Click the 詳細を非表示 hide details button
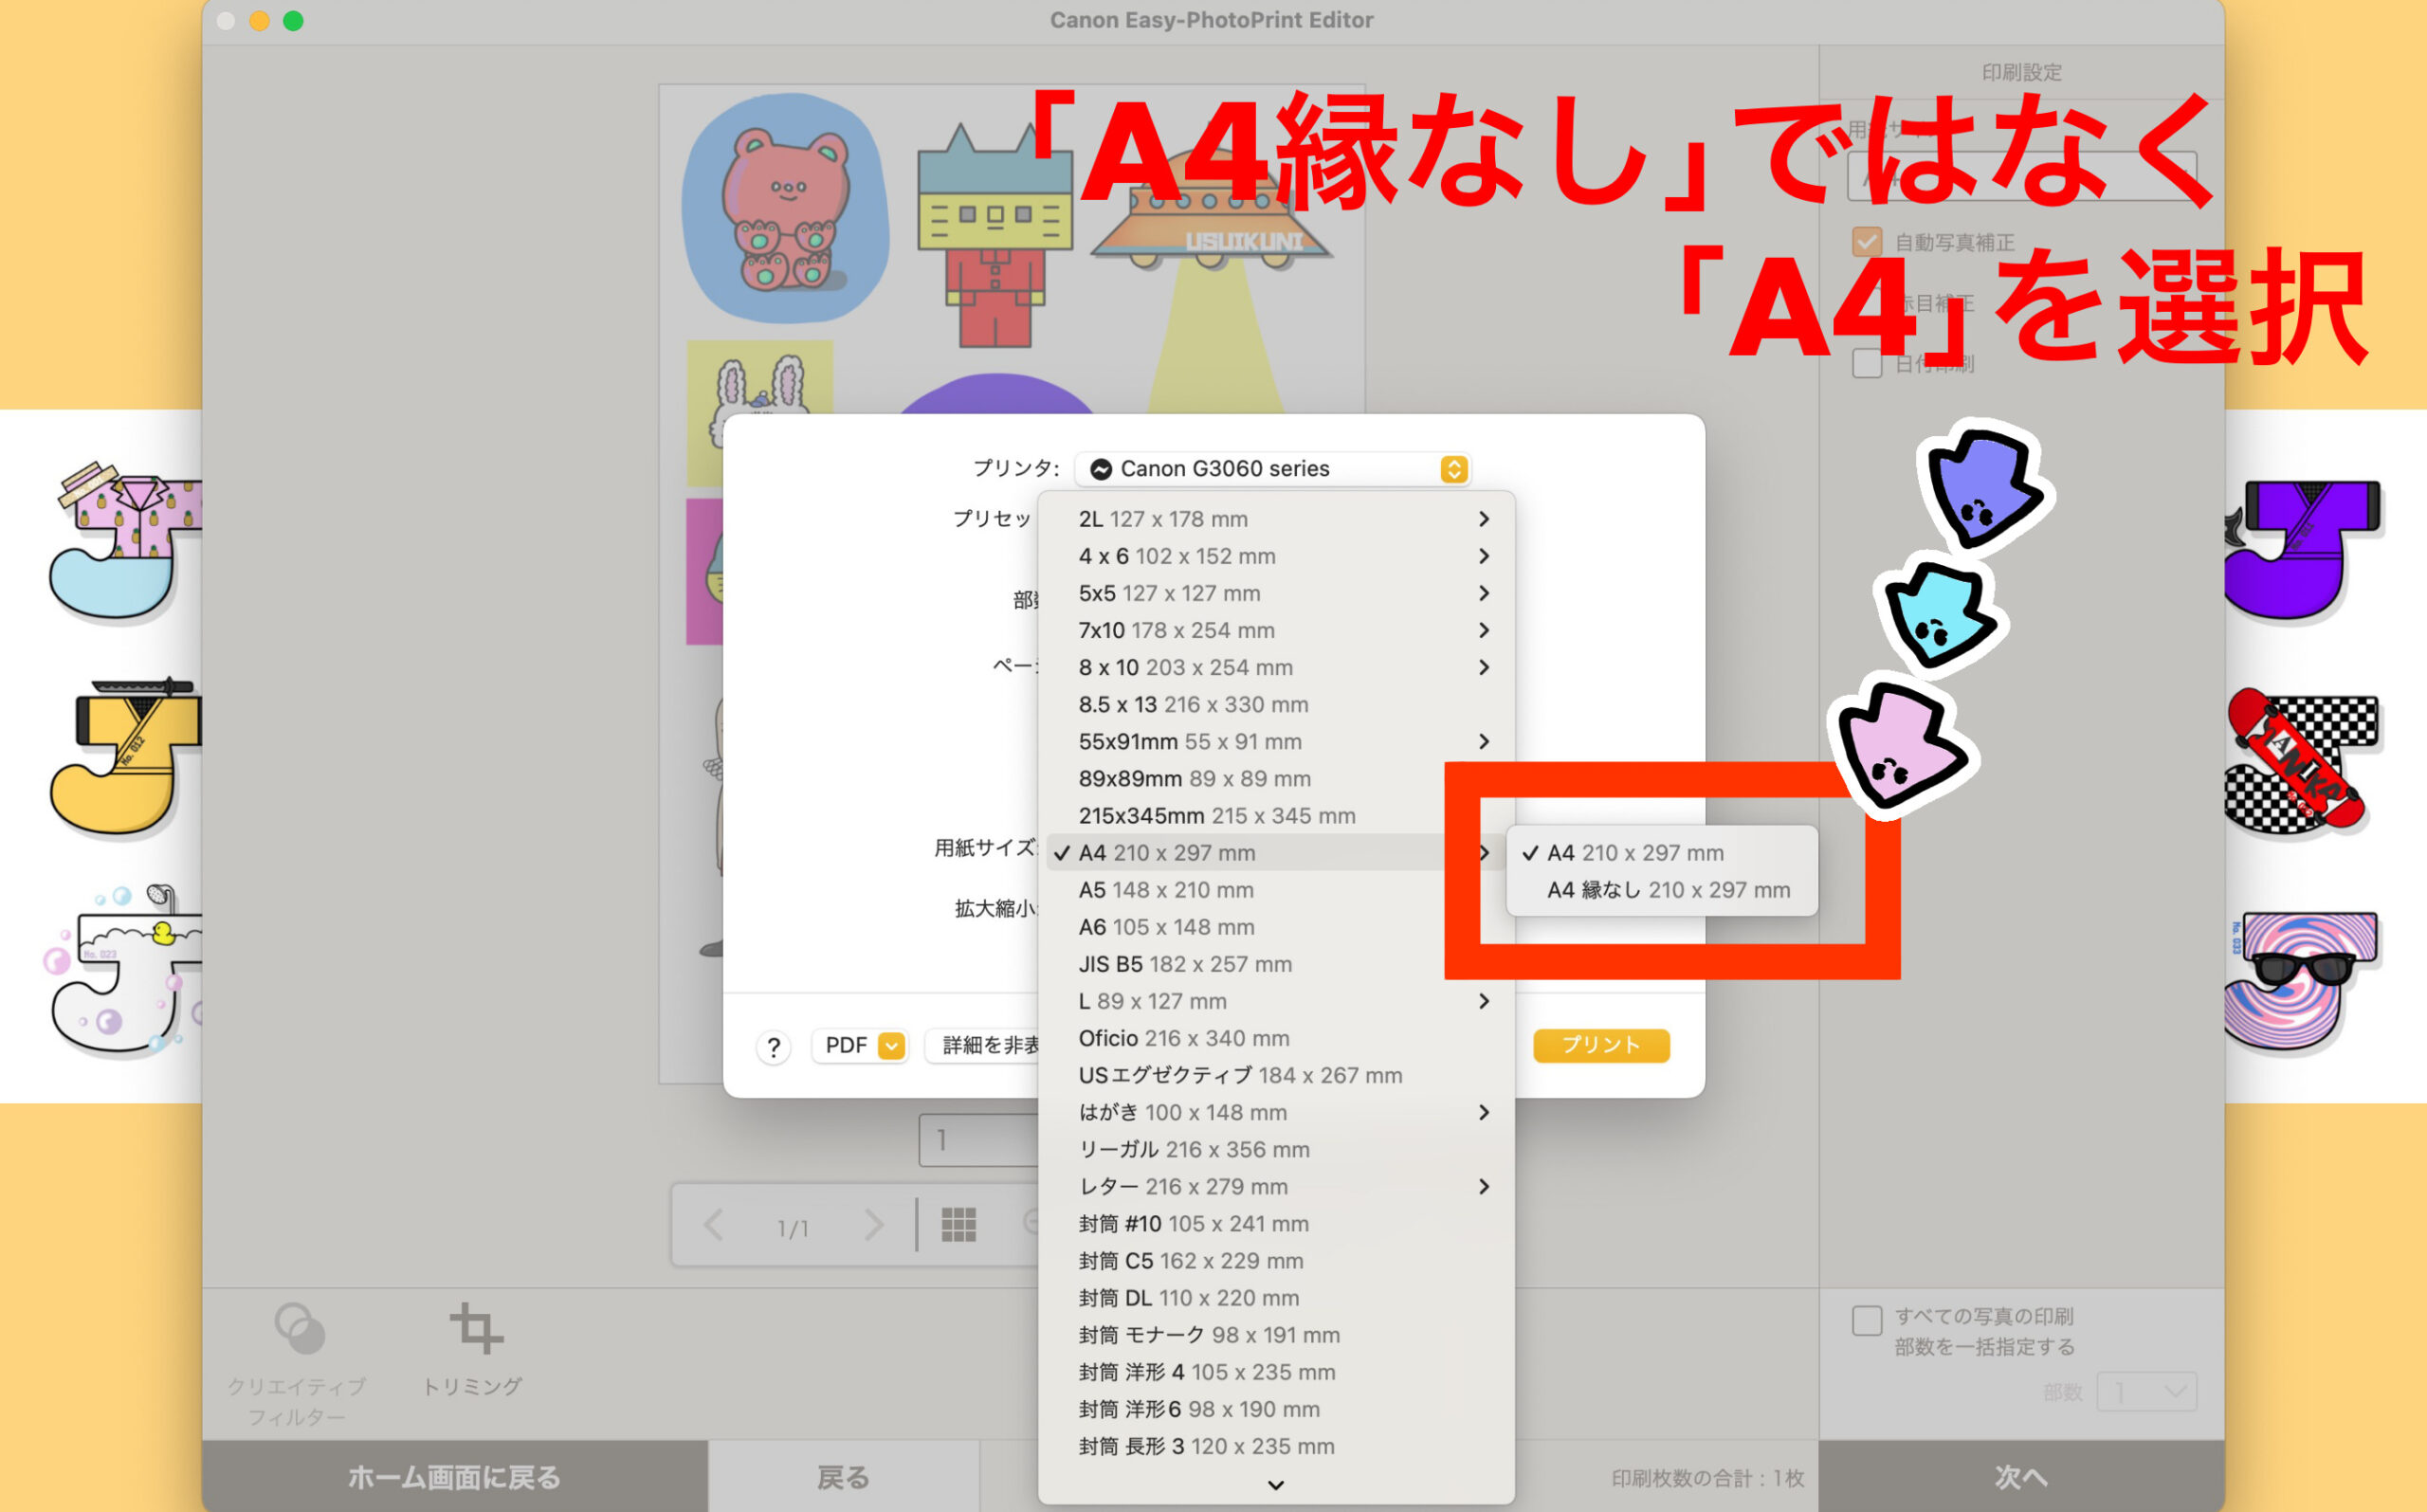 point(983,1046)
